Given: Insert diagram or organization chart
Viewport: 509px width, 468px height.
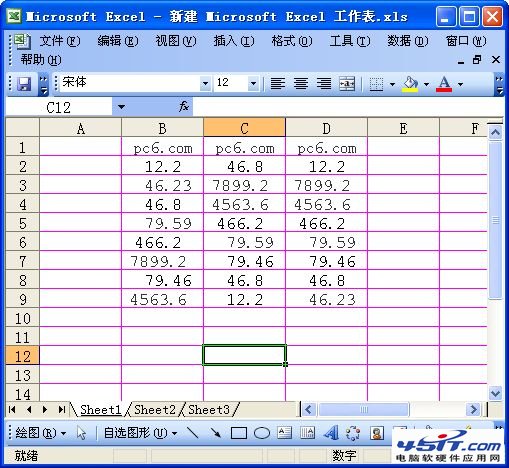Looking at the screenshot, I should click(x=353, y=433).
